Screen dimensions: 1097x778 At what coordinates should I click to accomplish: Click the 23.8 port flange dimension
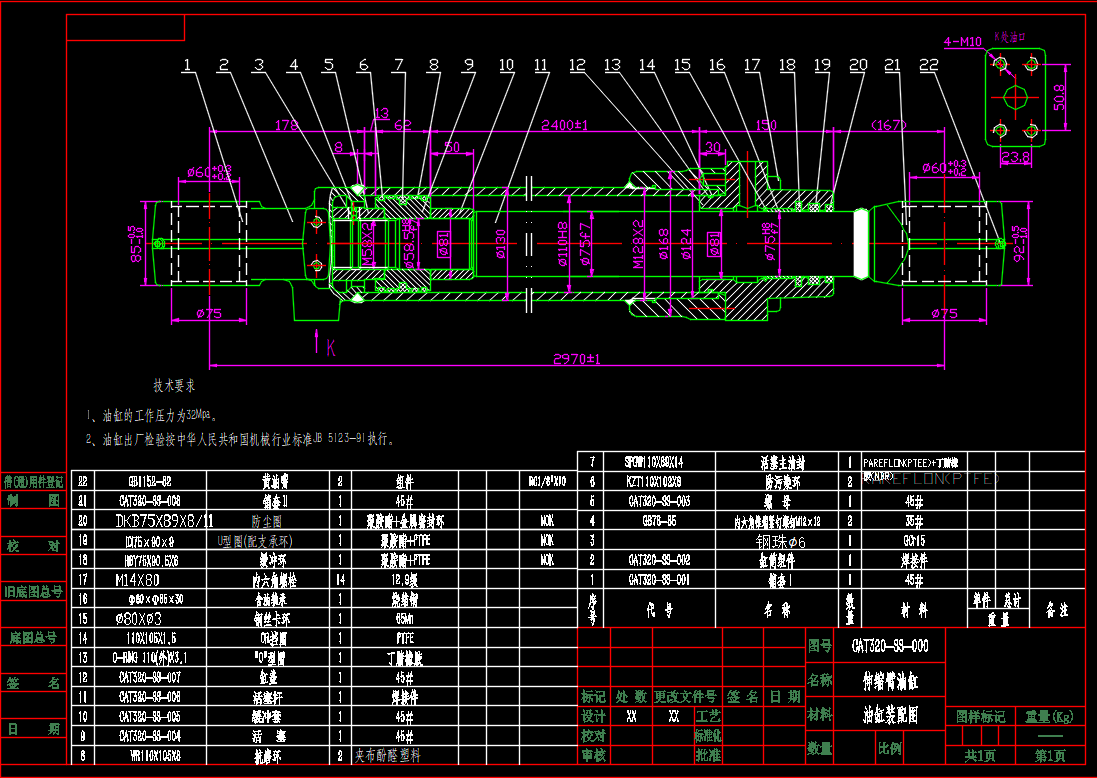pos(1015,157)
